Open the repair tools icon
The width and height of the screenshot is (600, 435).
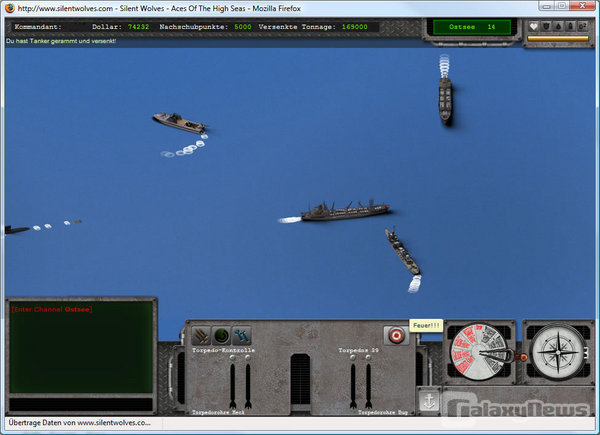tap(241, 336)
